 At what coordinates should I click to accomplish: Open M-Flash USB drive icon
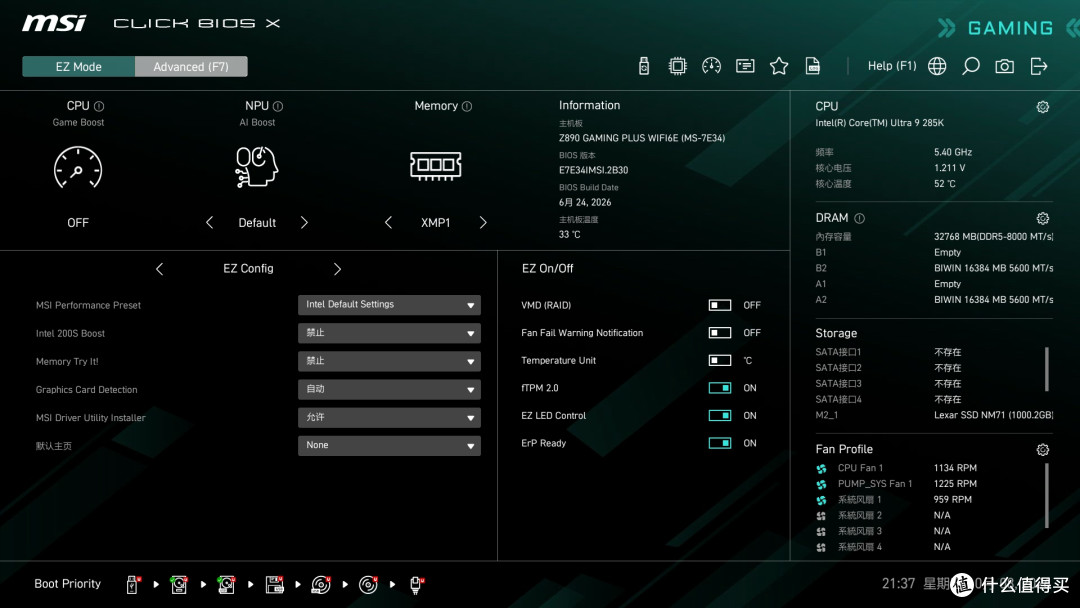coord(644,66)
